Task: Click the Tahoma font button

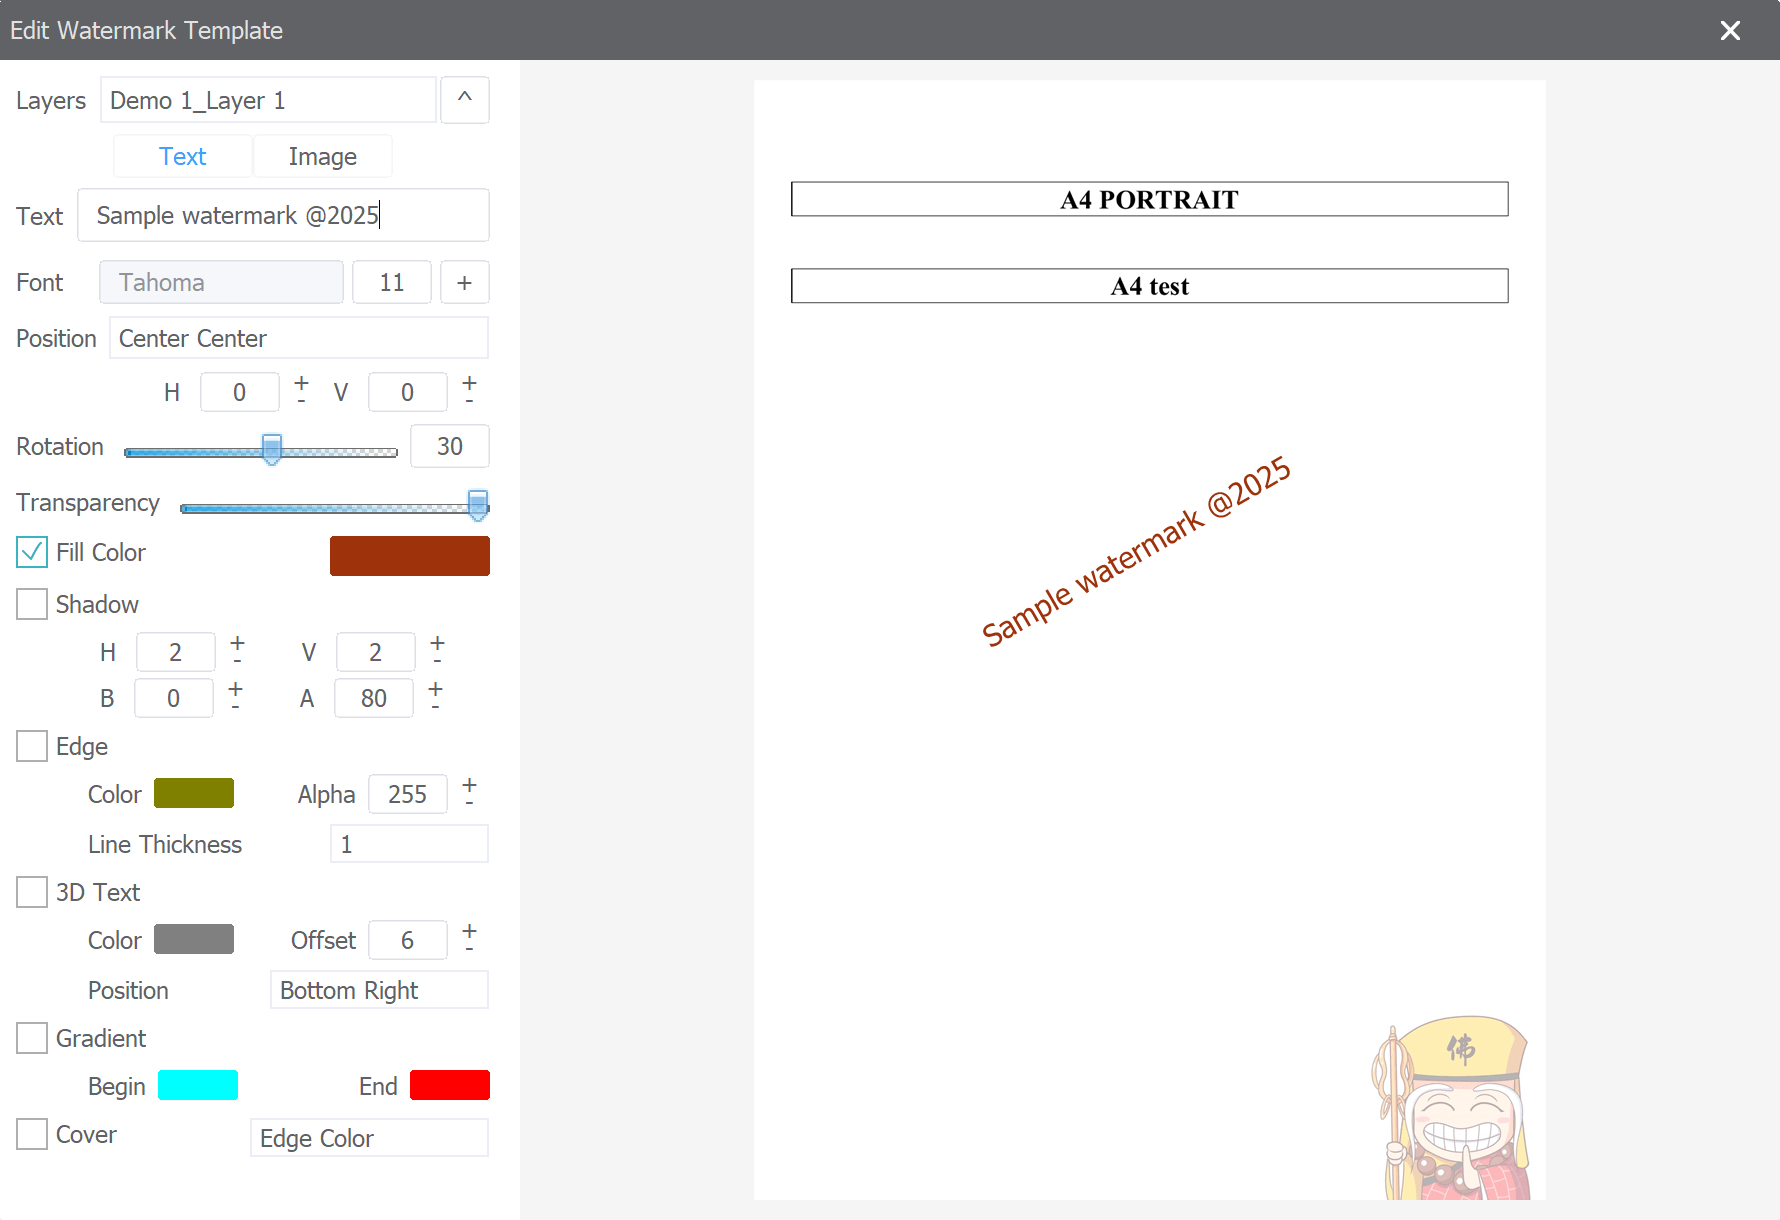Action: (221, 283)
